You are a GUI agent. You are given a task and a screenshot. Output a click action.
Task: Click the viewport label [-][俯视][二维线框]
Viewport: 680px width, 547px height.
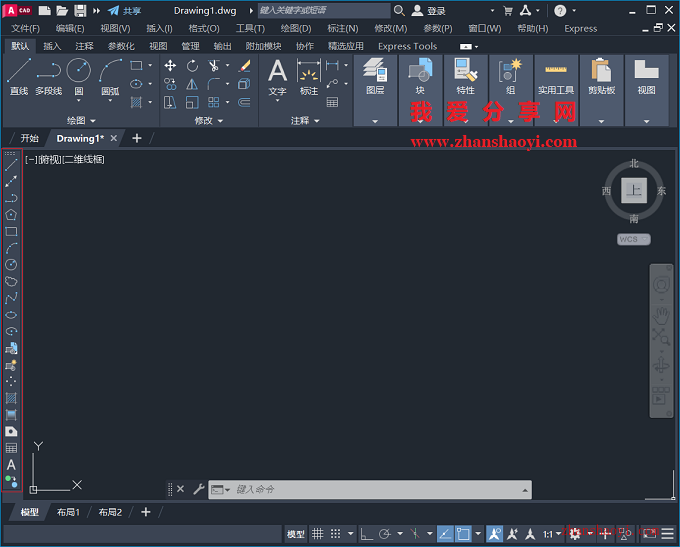tap(65, 160)
